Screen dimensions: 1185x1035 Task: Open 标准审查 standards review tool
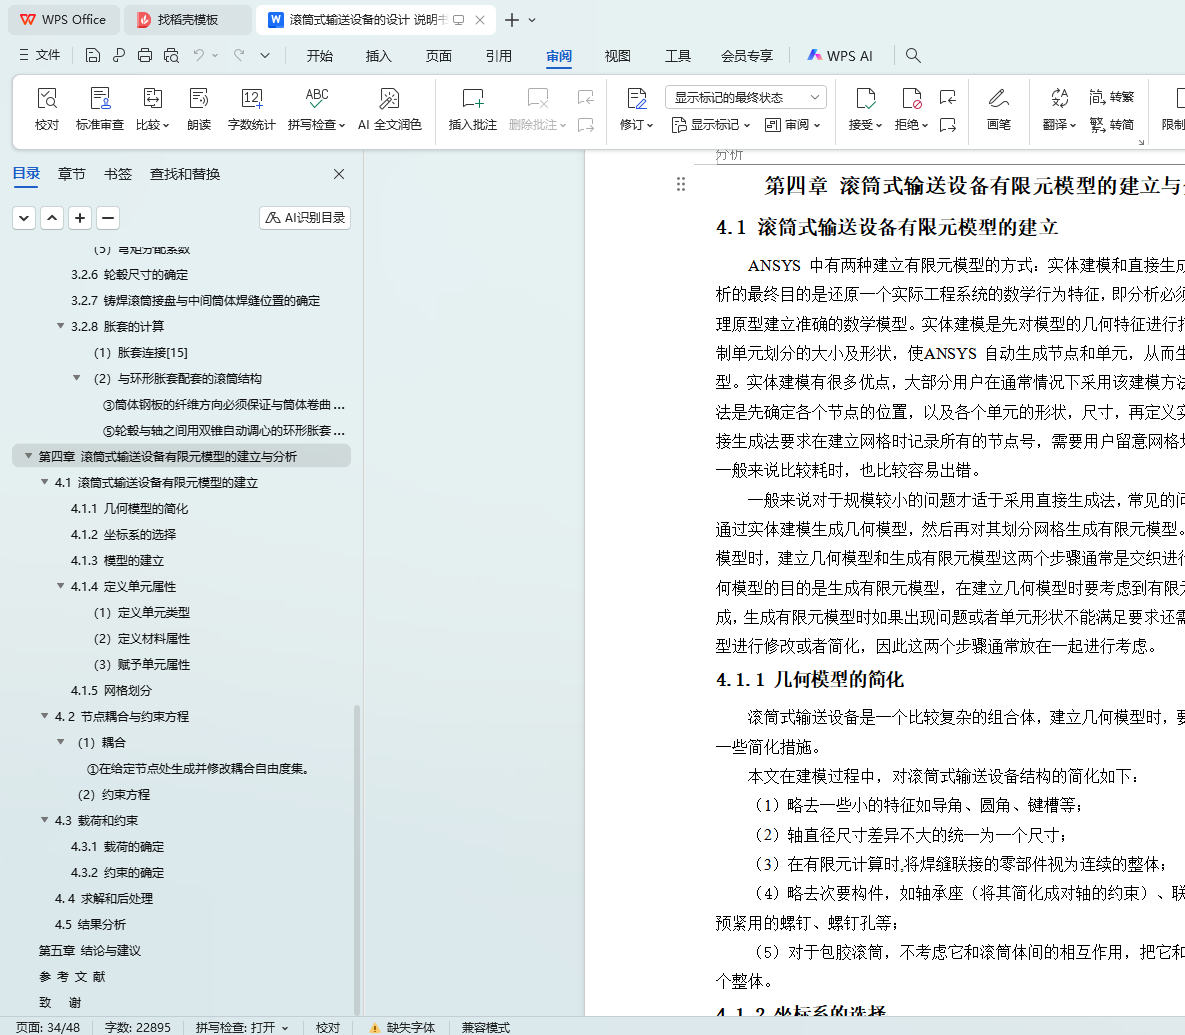[x=100, y=109]
